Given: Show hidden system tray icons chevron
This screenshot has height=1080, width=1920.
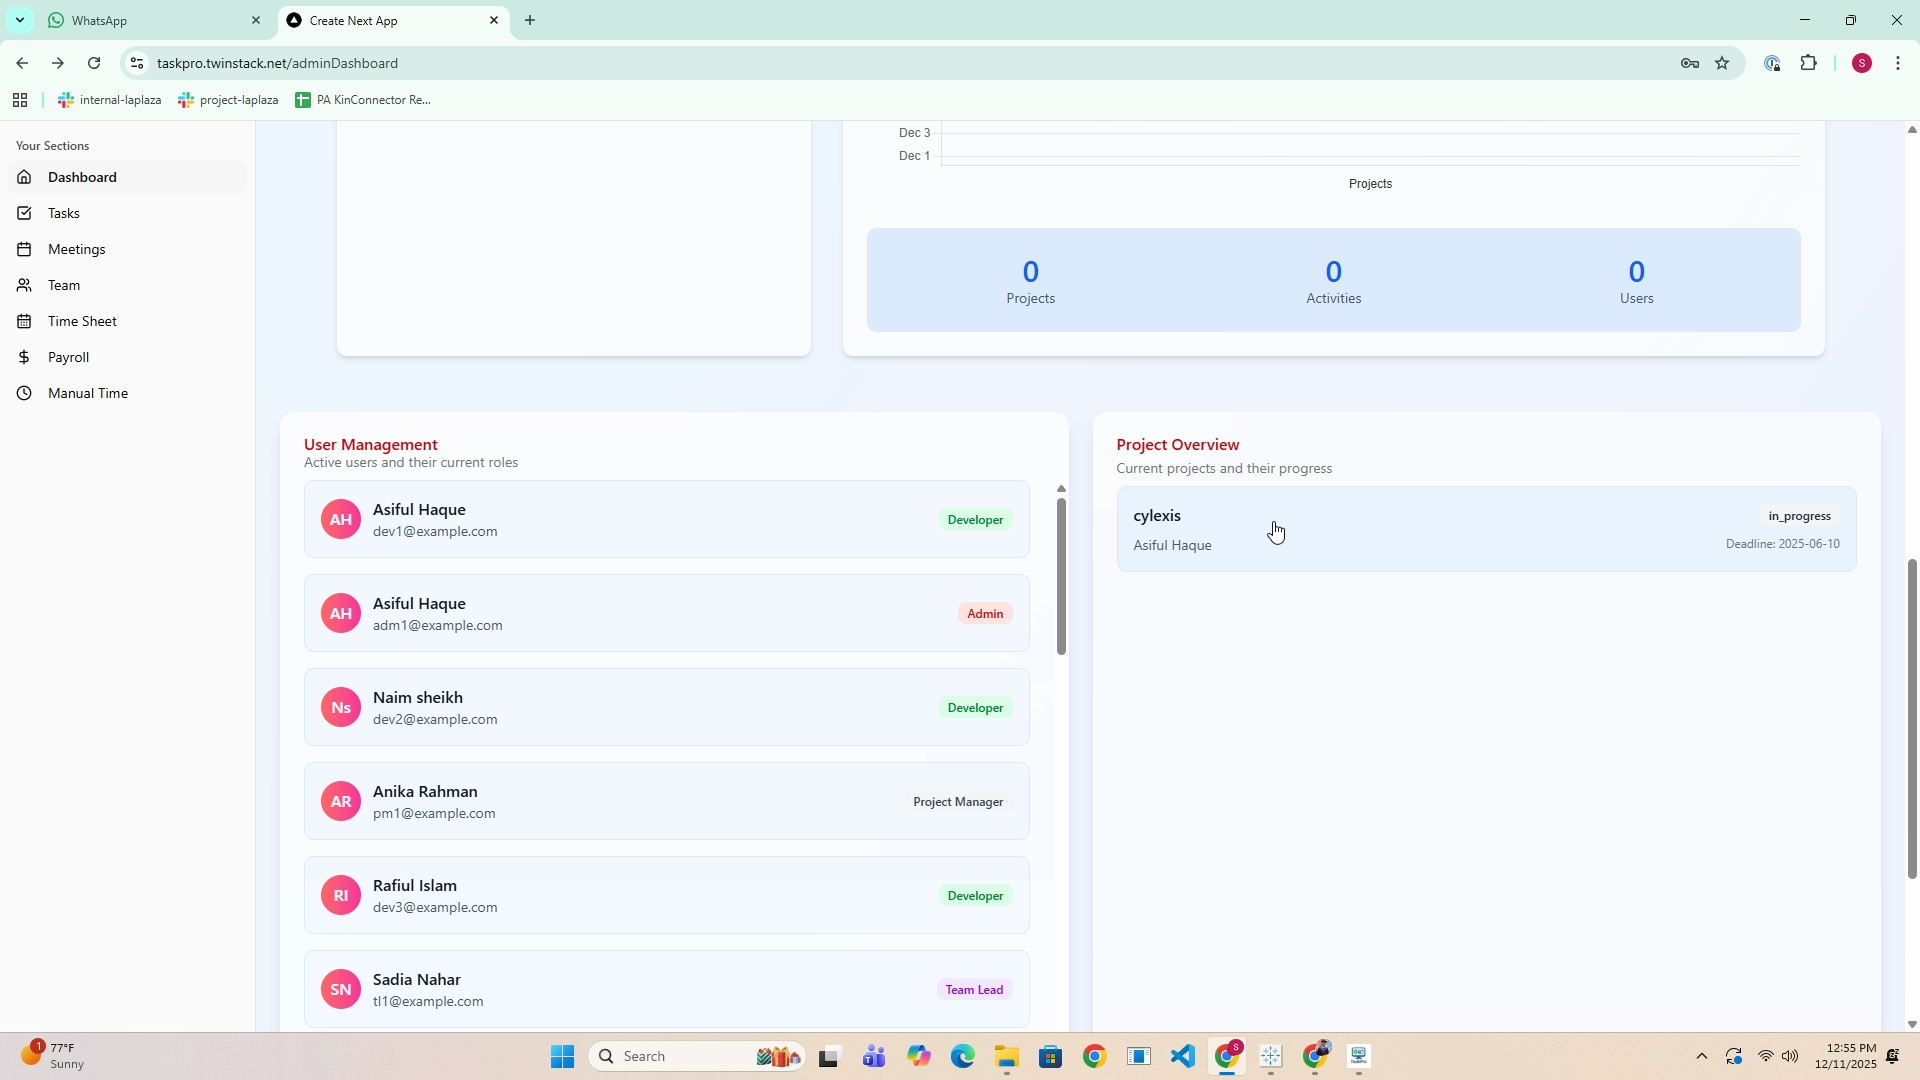Looking at the screenshot, I should (x=1701, y=1056).
